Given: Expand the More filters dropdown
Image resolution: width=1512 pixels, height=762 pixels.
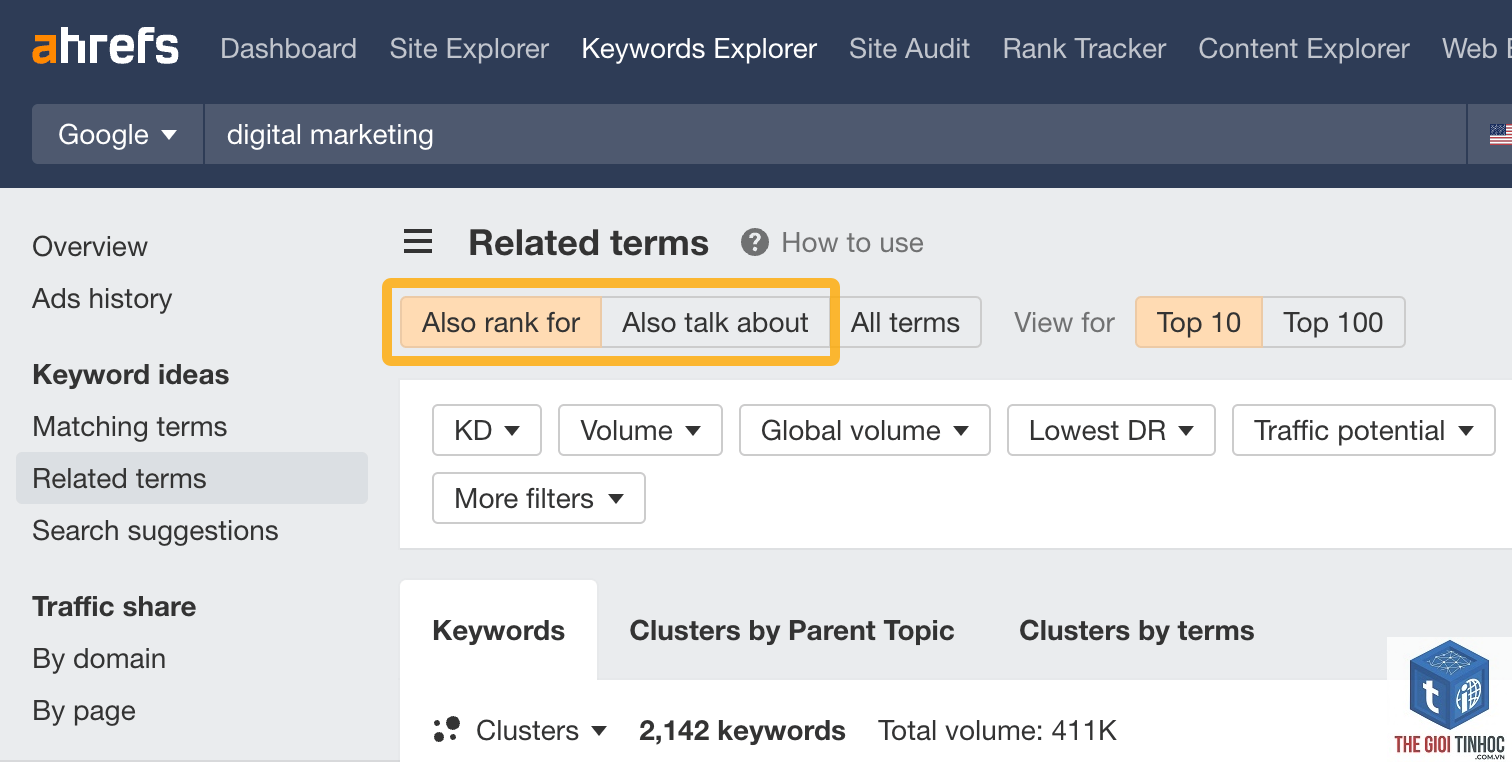Looking at the screenshot, I should 539,498.
